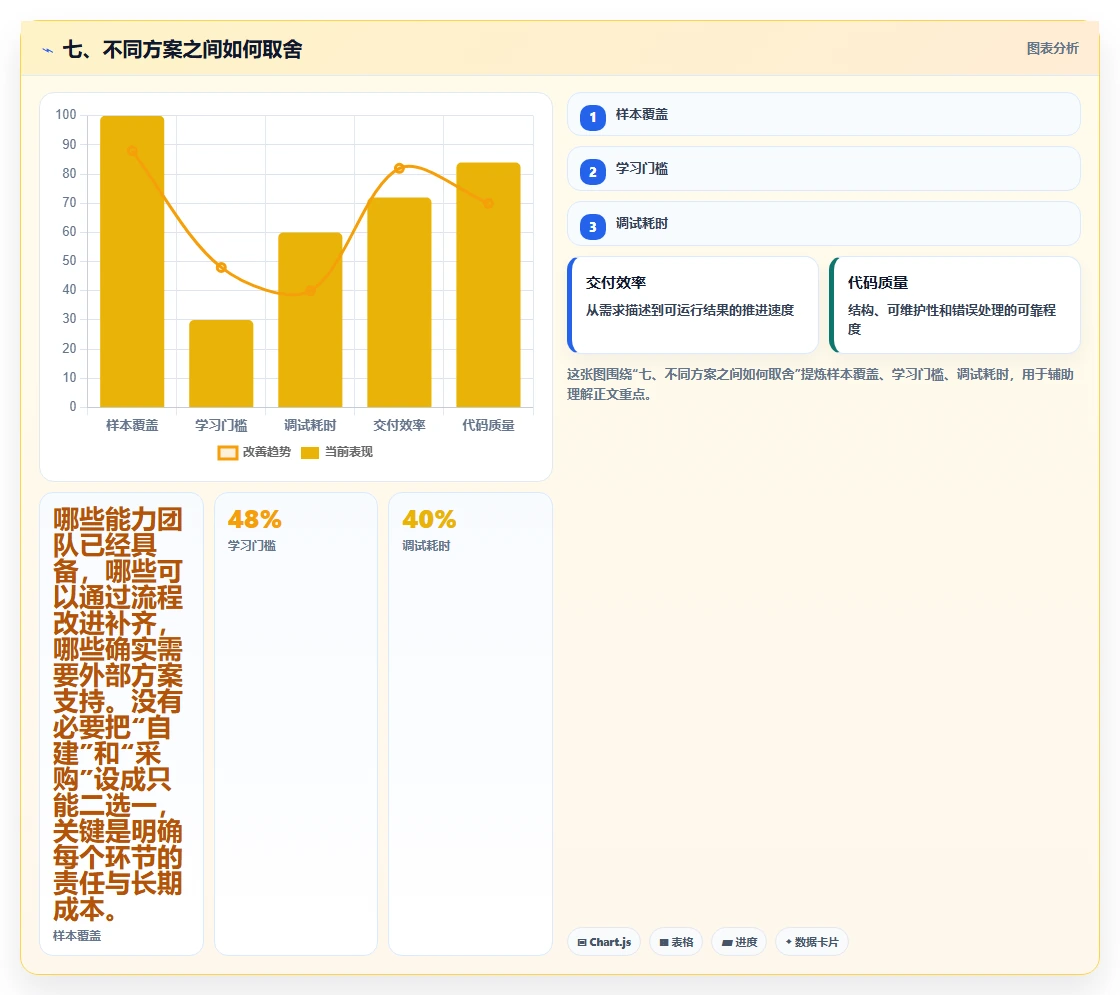Image resolution: width=1120 pixels, height=995 pixels.
Task: Click the y-axis value 50
Action: point(69,261)
